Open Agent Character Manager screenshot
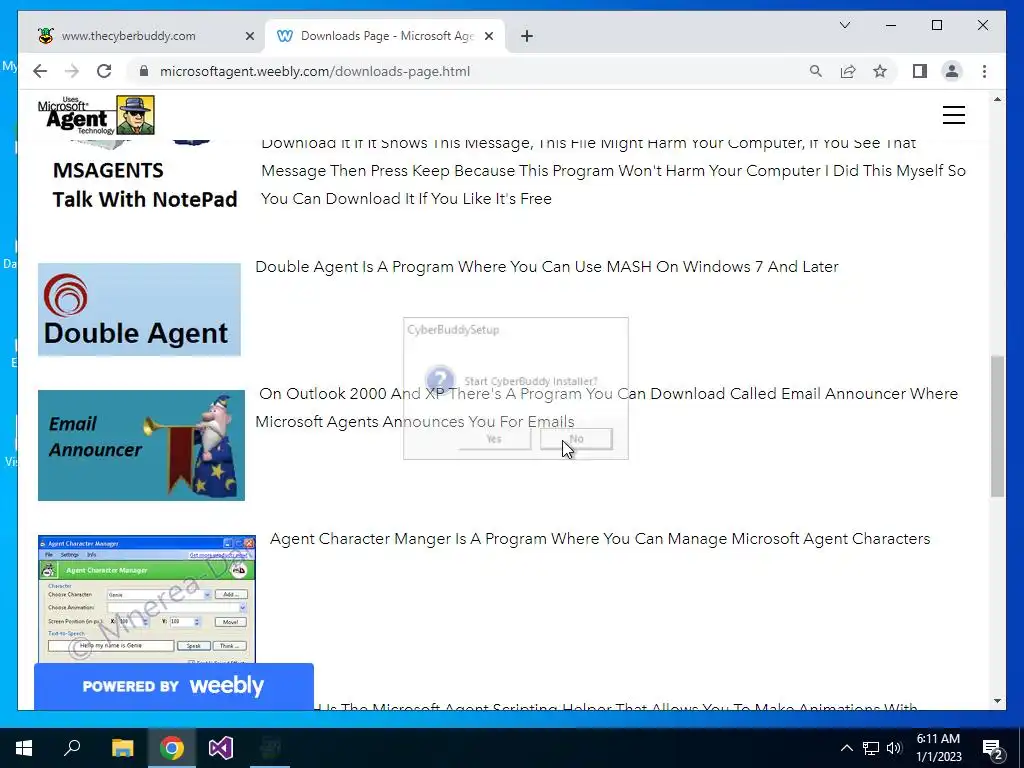The width and height of the screenshot is (1024, 768). tap(147, 600)
